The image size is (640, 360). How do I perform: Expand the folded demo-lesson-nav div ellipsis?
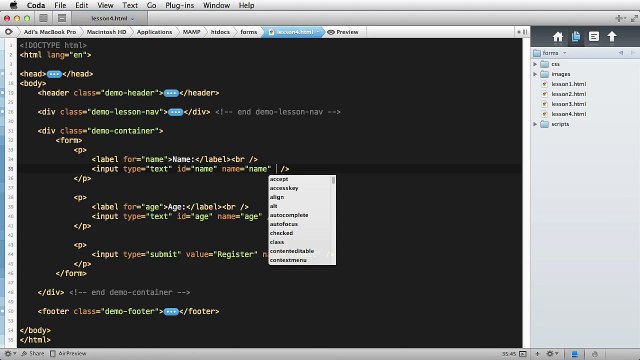176,112
